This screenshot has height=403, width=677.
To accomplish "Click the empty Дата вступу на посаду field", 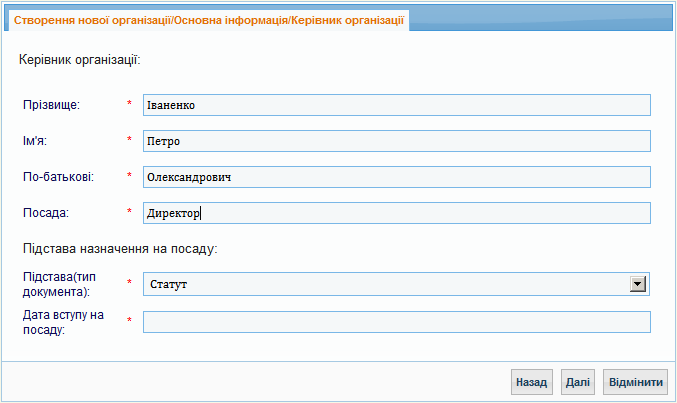I will 396,322.
